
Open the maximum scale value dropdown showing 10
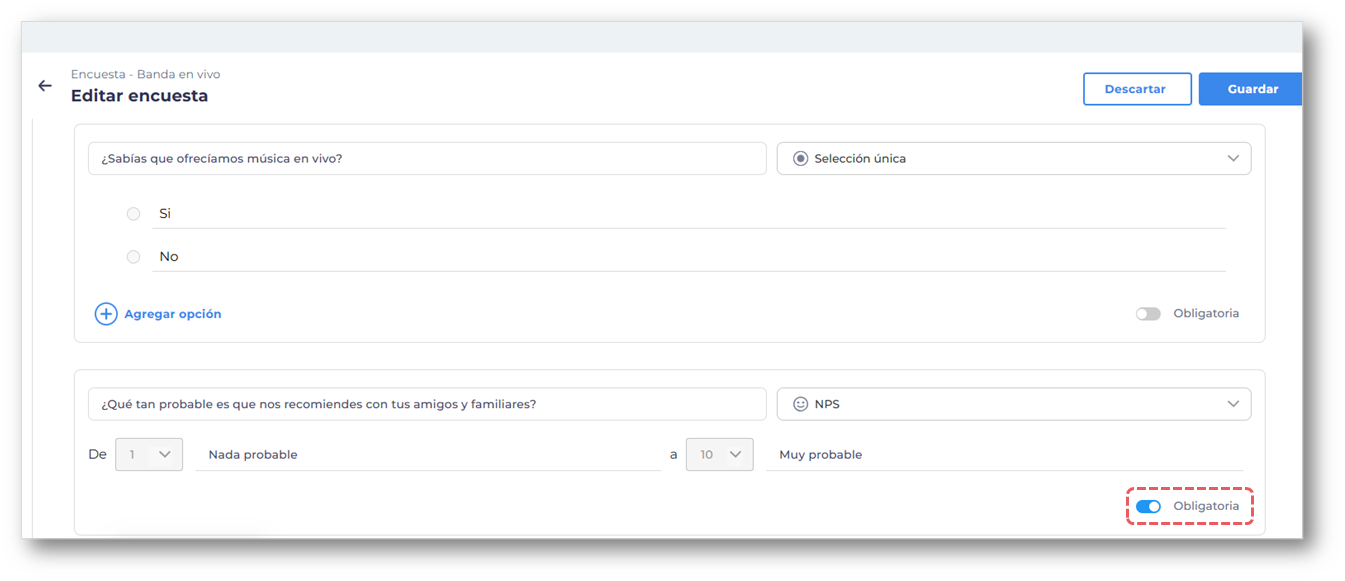[x=719, y=454]
